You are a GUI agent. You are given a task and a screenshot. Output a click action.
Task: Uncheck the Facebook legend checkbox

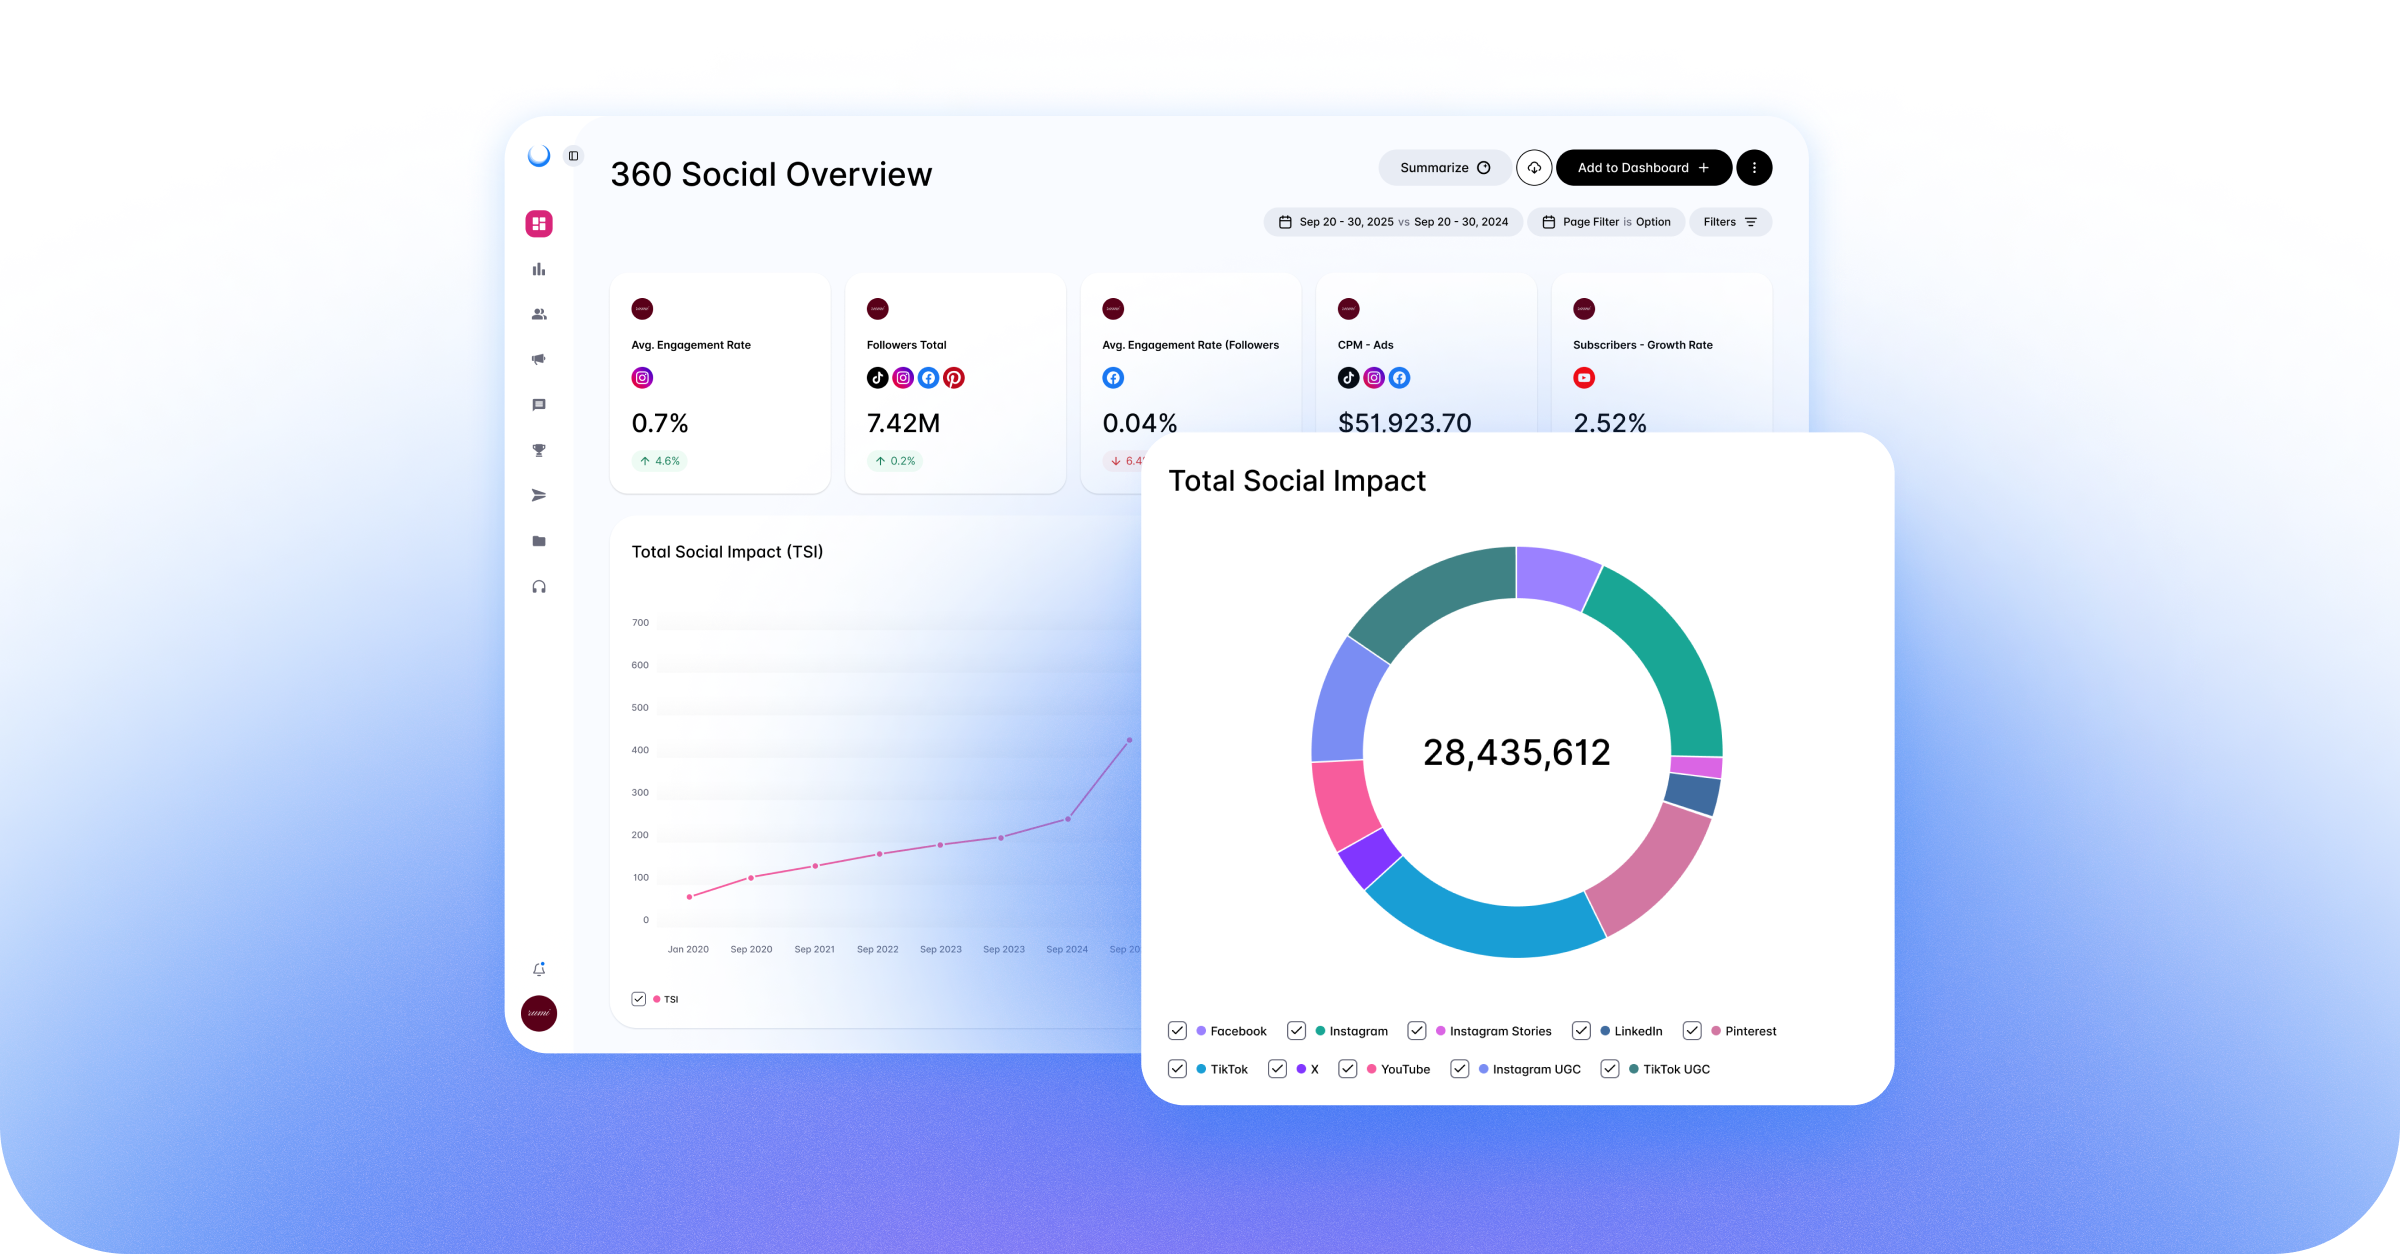pyautogui.click(x=1177, y=1031)
